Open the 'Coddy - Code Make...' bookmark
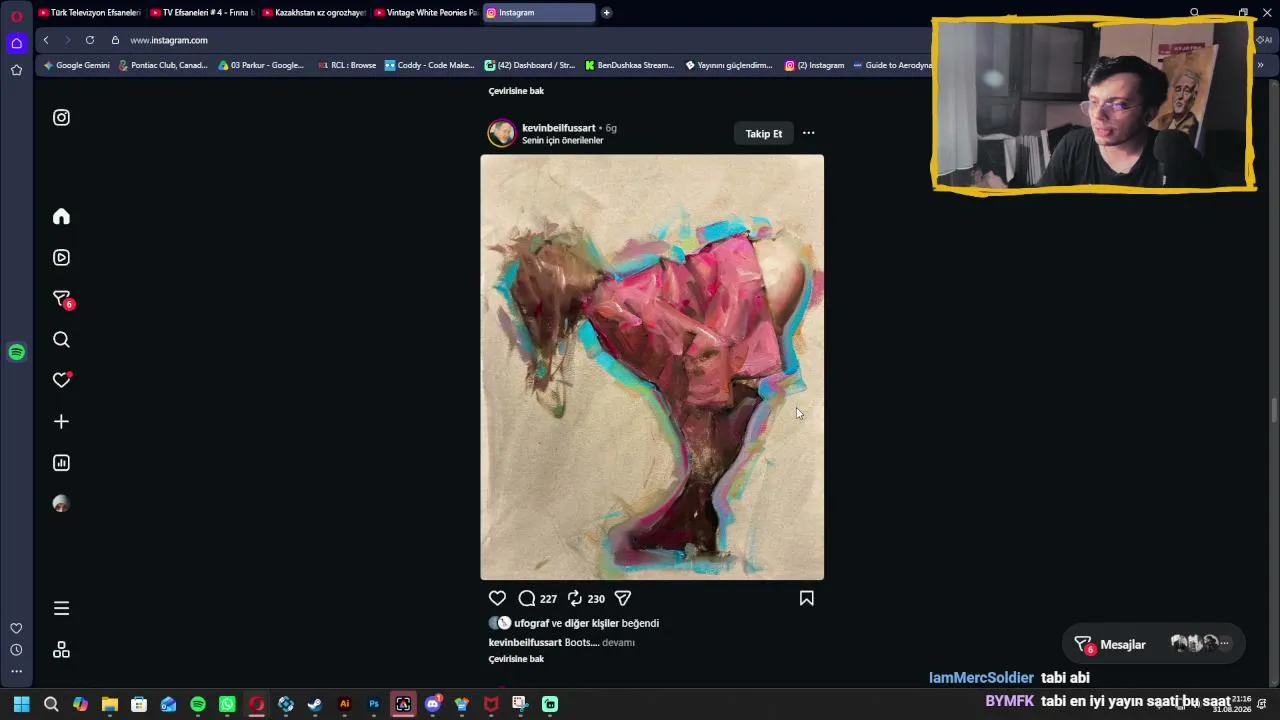 pyautogui.click(x=429, y=65)
